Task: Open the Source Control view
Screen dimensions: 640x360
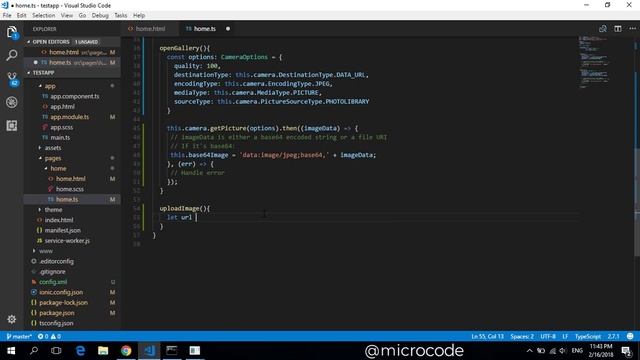Action: coord(12,78)
